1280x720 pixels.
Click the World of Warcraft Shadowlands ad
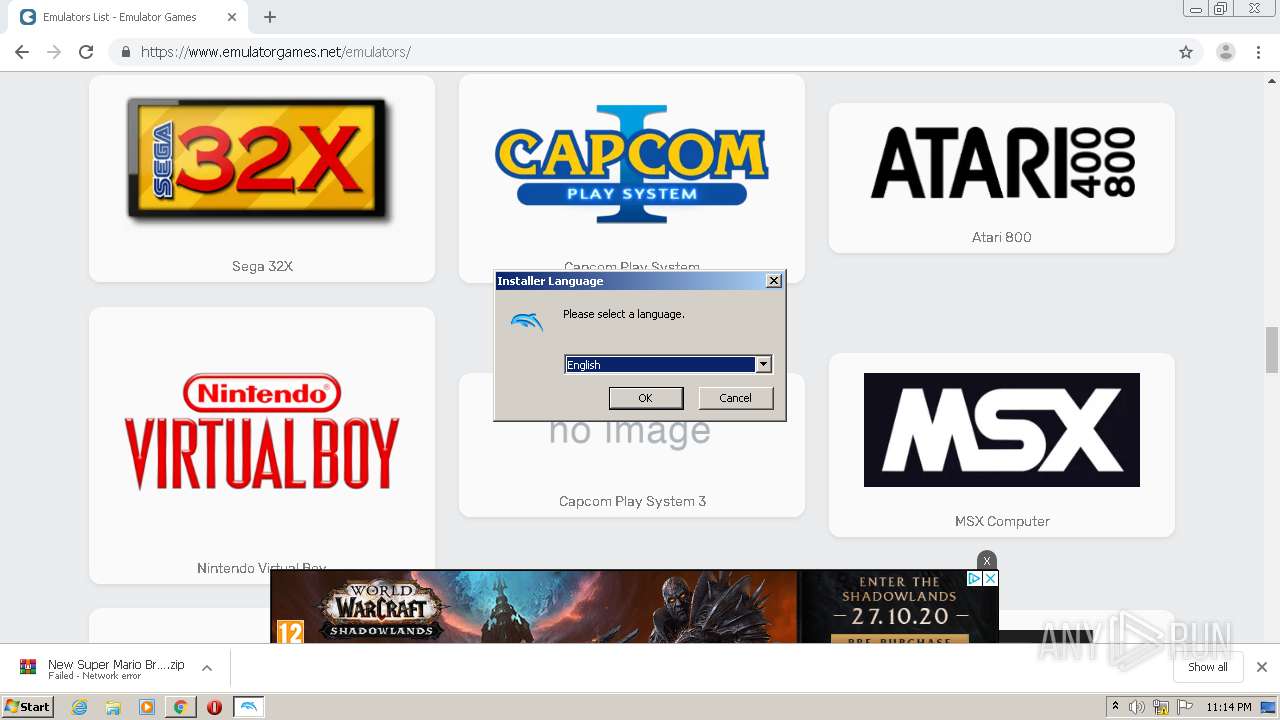pyautogui.click(x=634, y=606)
